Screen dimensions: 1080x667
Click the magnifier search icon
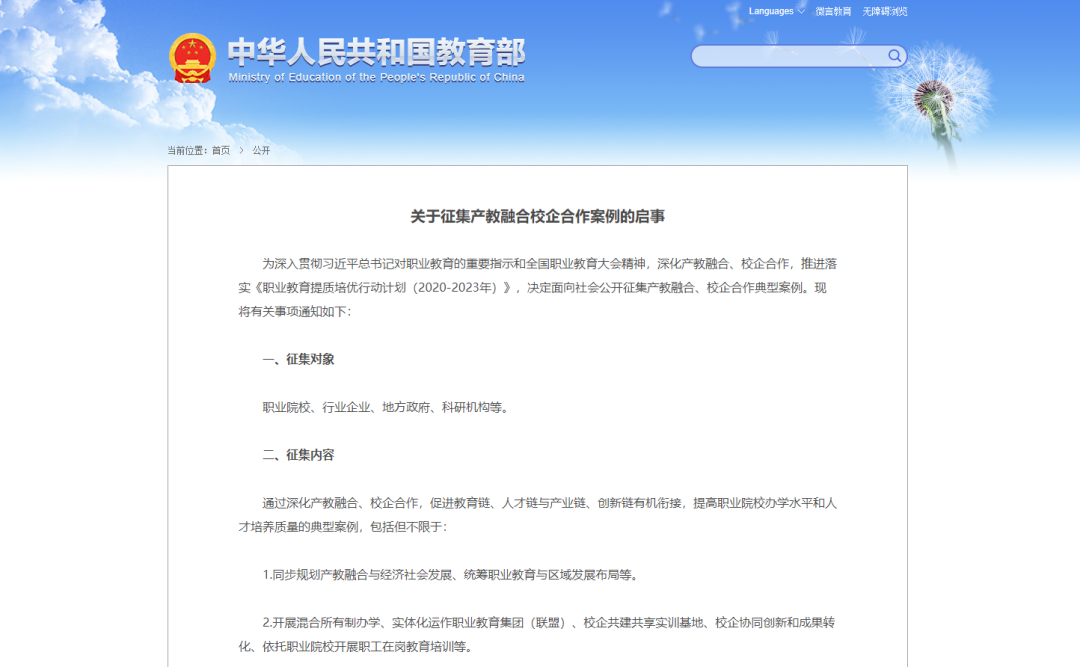[895, 56]
